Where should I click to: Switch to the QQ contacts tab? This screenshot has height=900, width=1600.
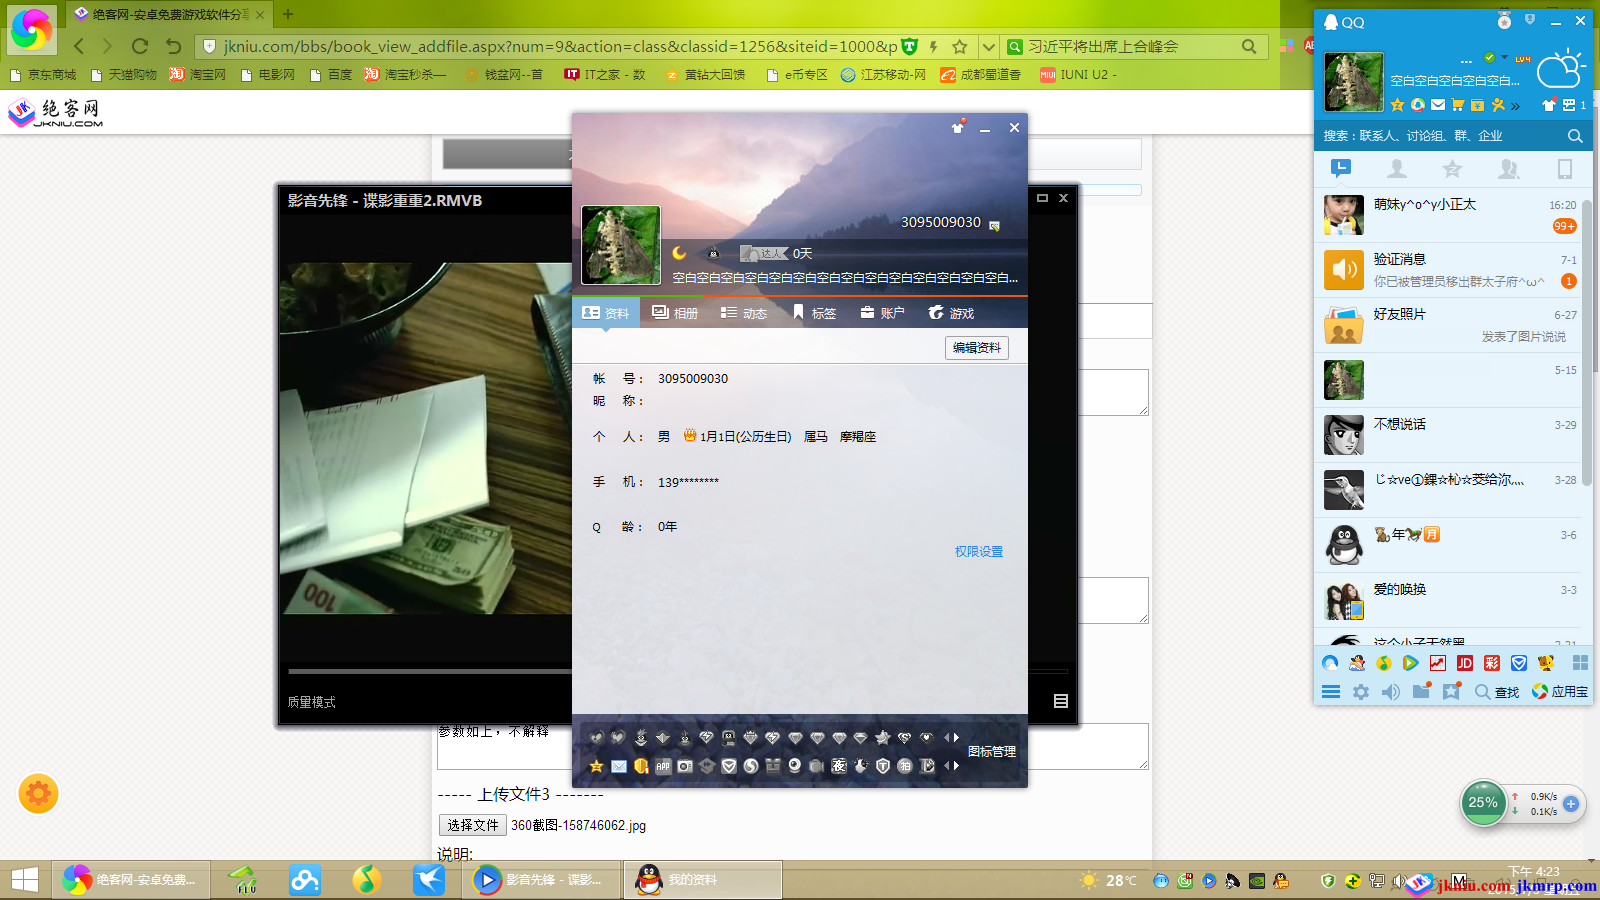tap(1397, 169)
